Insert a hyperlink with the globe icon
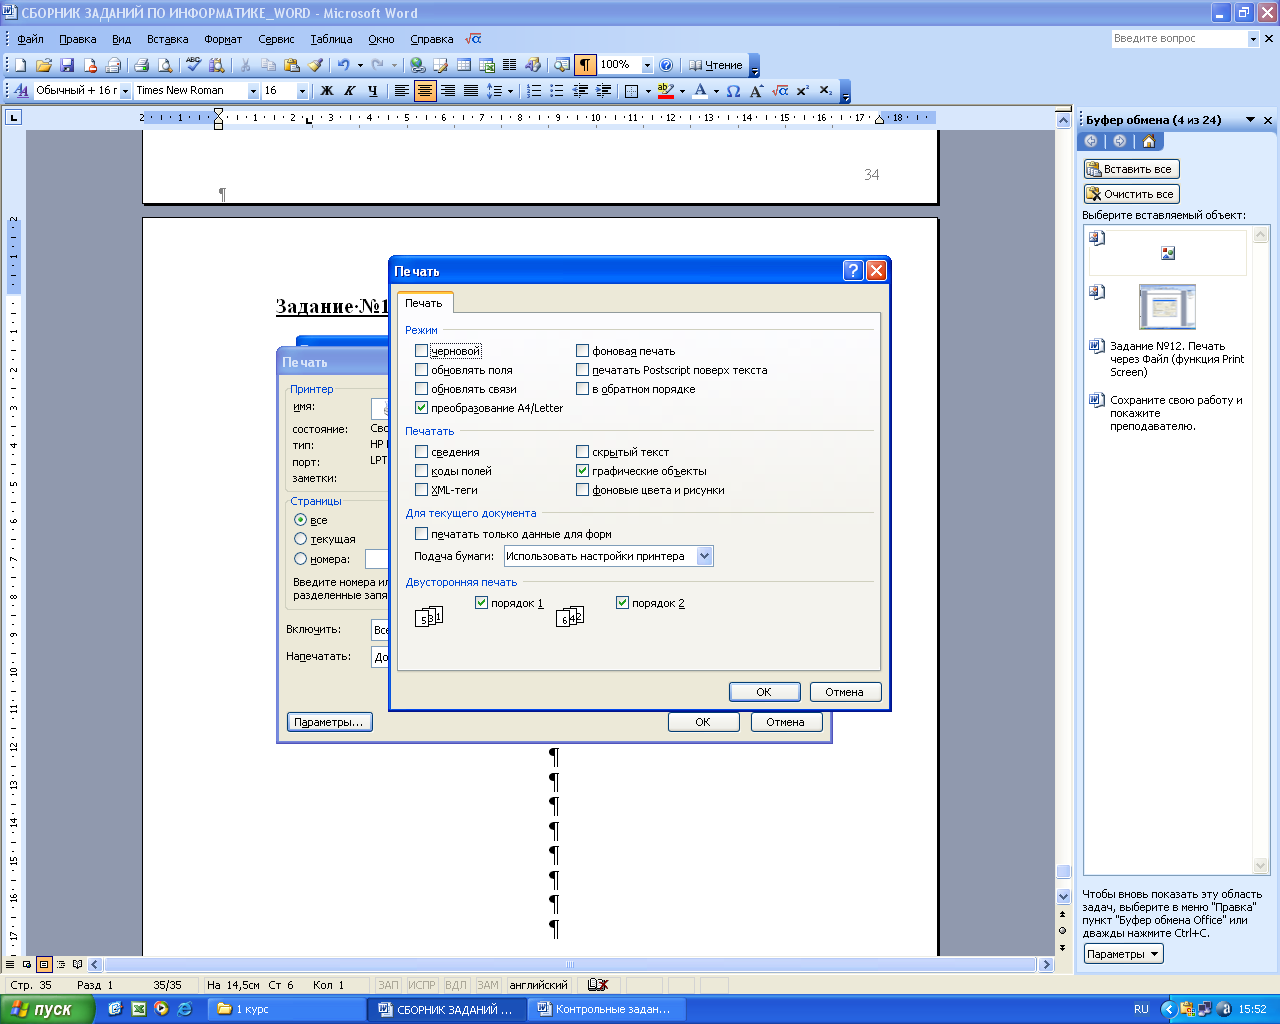The width and height of the screenshot is (1280, 1024). (x=418, y=65)
